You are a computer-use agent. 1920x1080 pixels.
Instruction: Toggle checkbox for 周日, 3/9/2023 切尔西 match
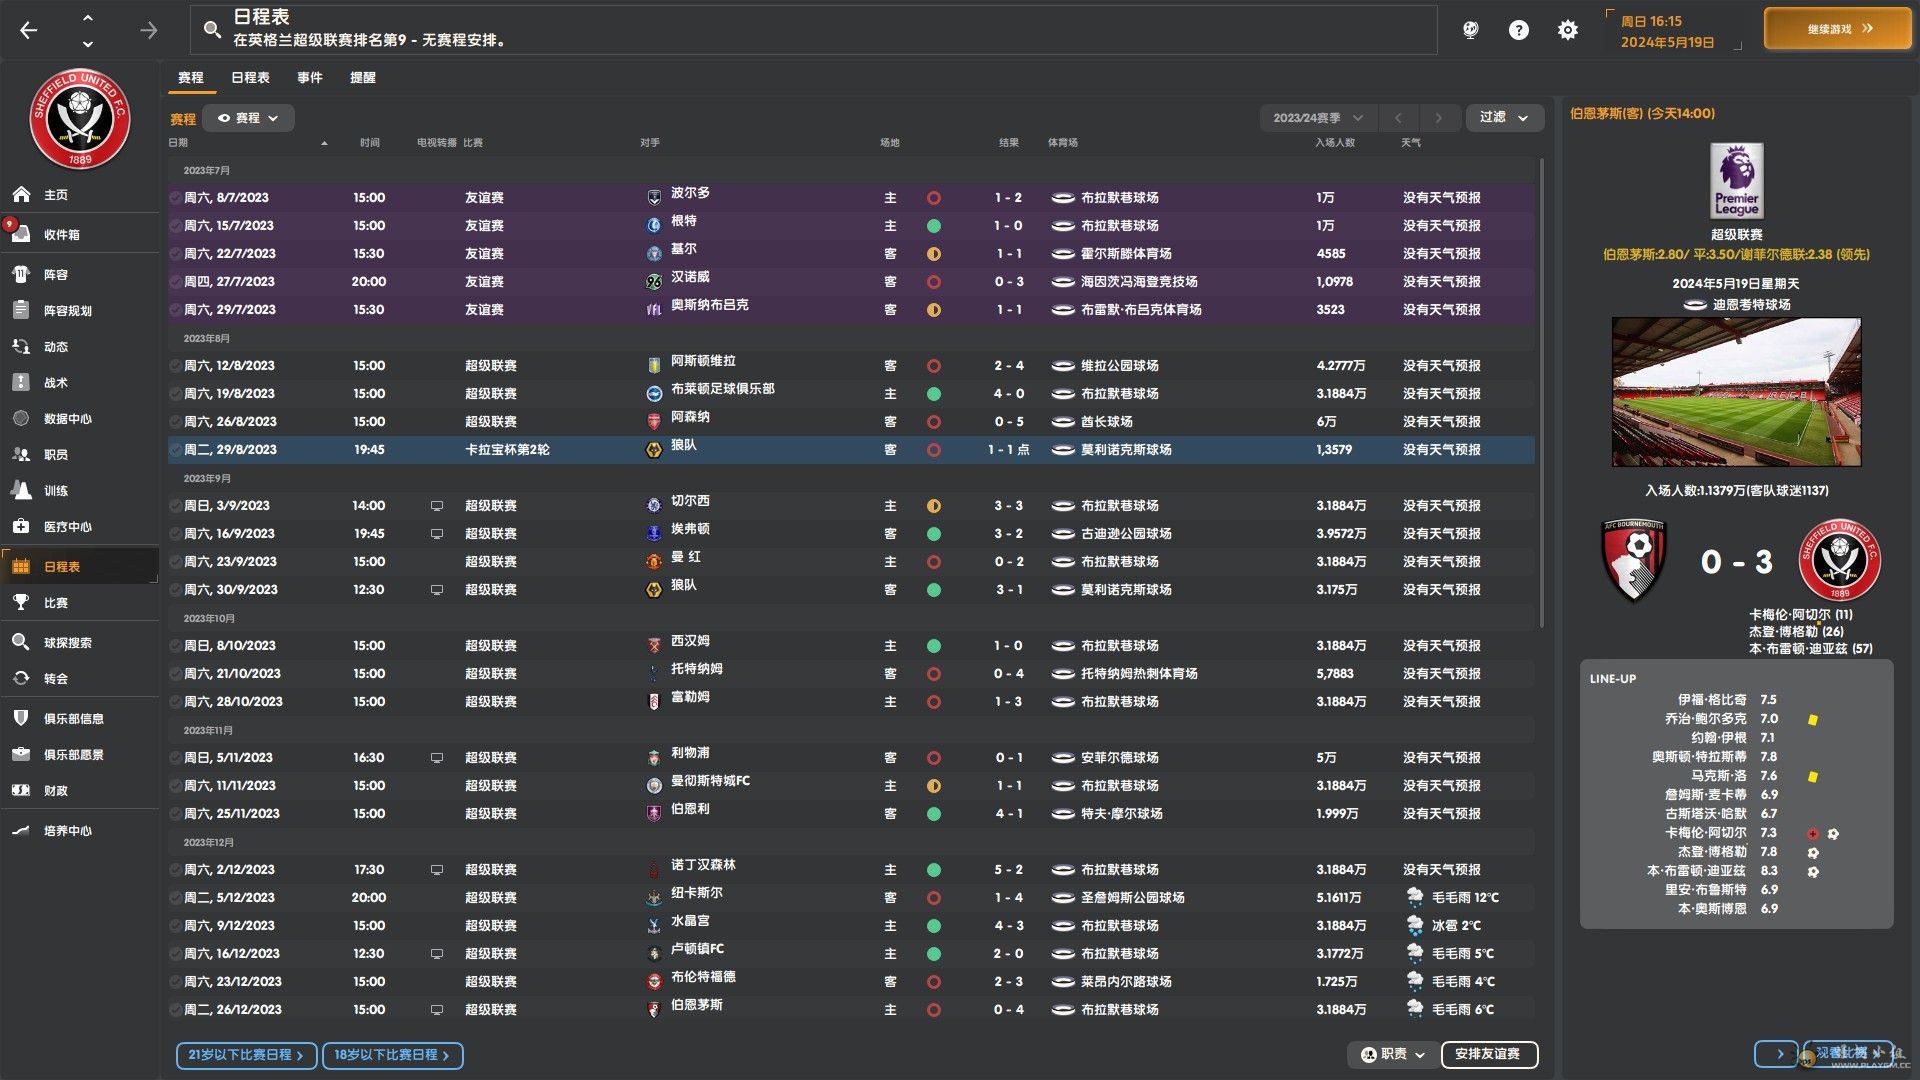click(175, 506)
